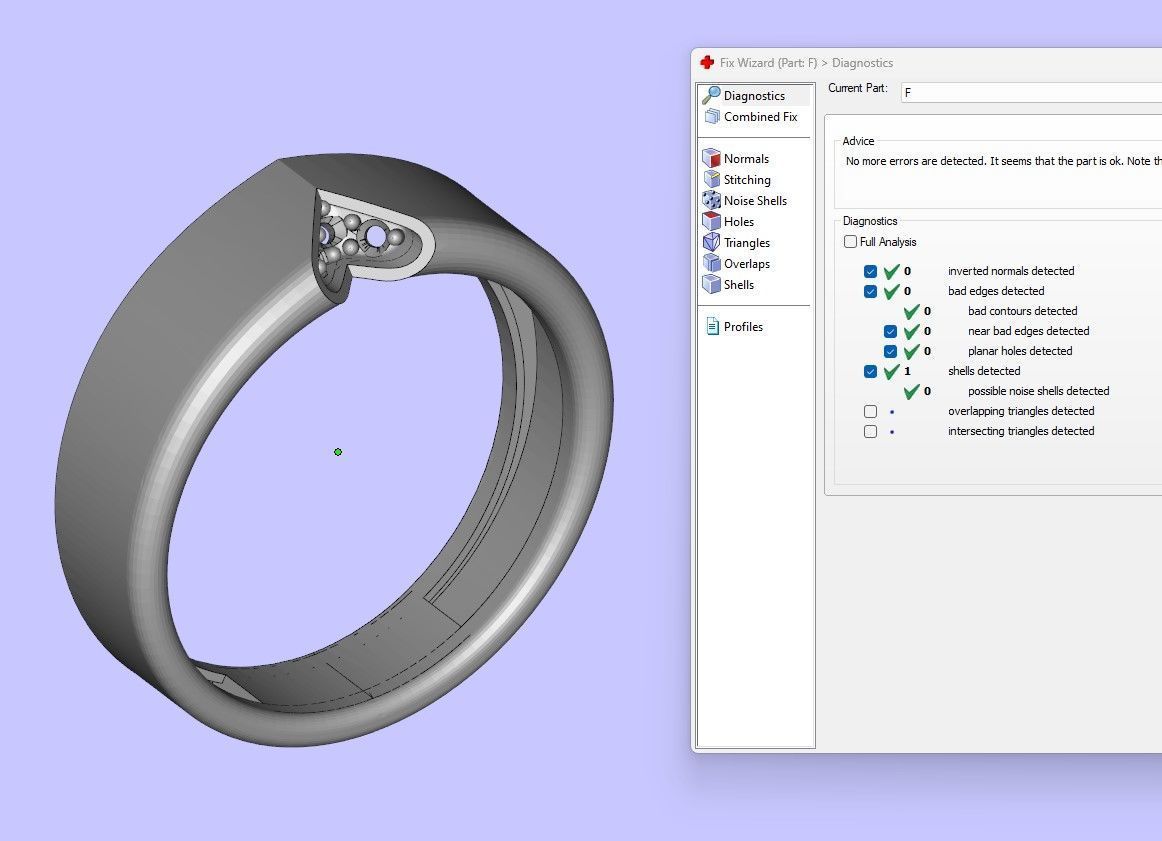Uncheck shells detected checkbox

[870, 371]
